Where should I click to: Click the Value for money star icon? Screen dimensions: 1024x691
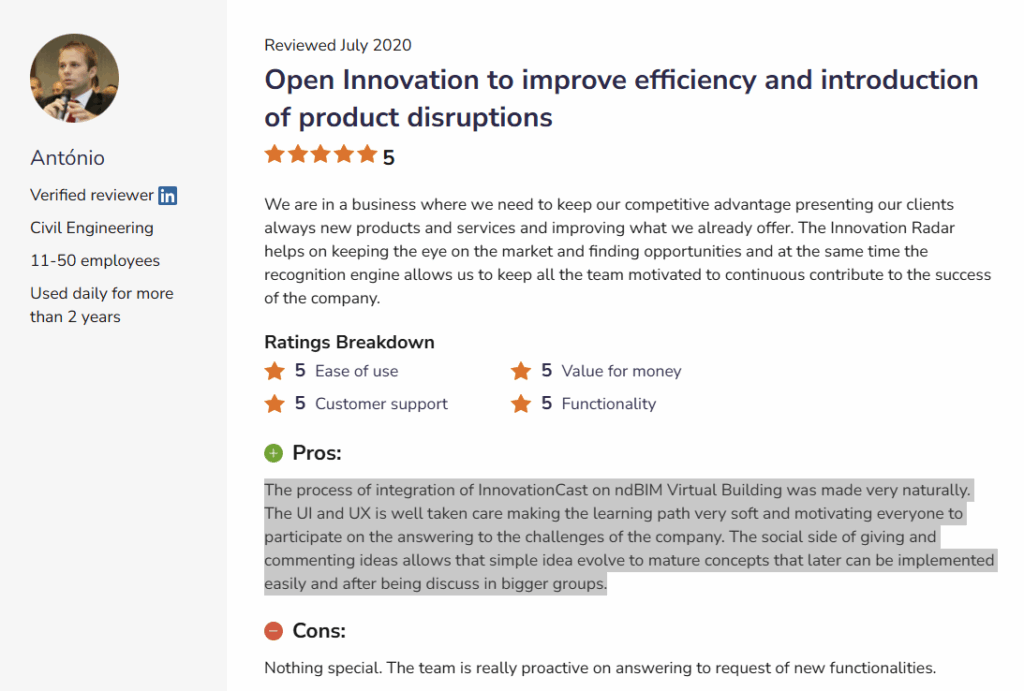coord(521,371)
